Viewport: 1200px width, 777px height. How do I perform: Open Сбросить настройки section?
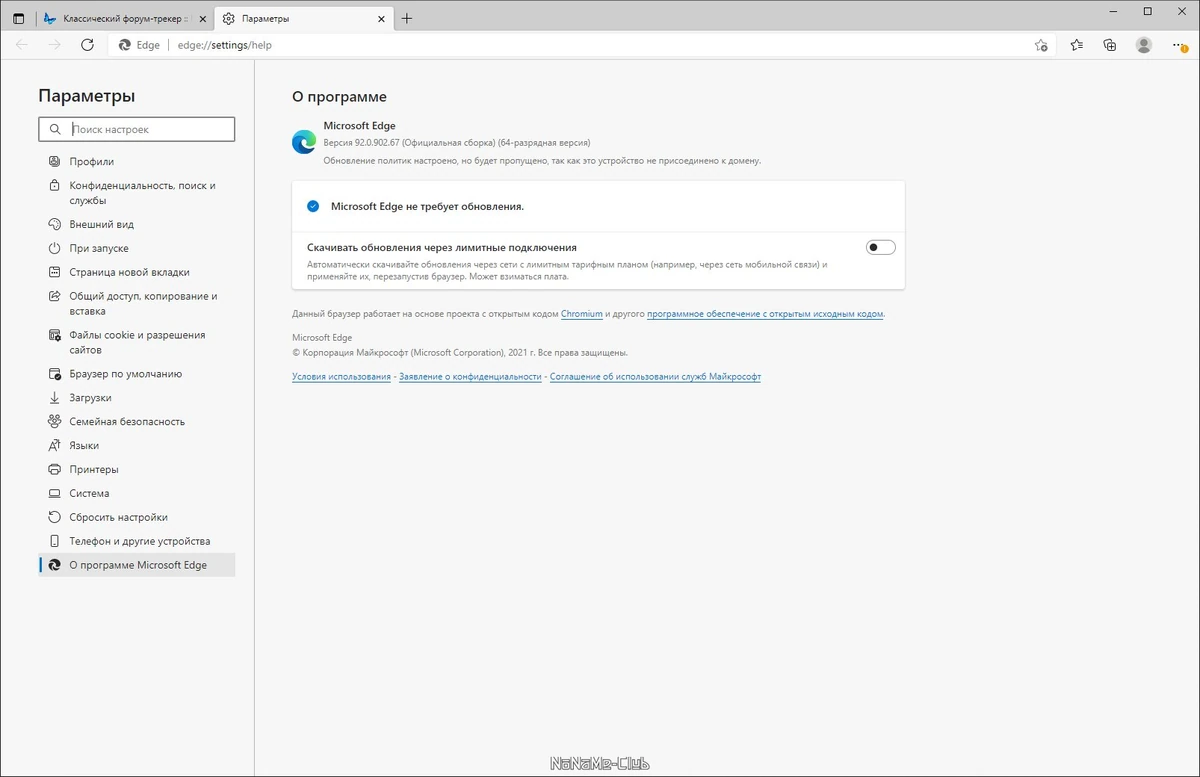point(137,517)
